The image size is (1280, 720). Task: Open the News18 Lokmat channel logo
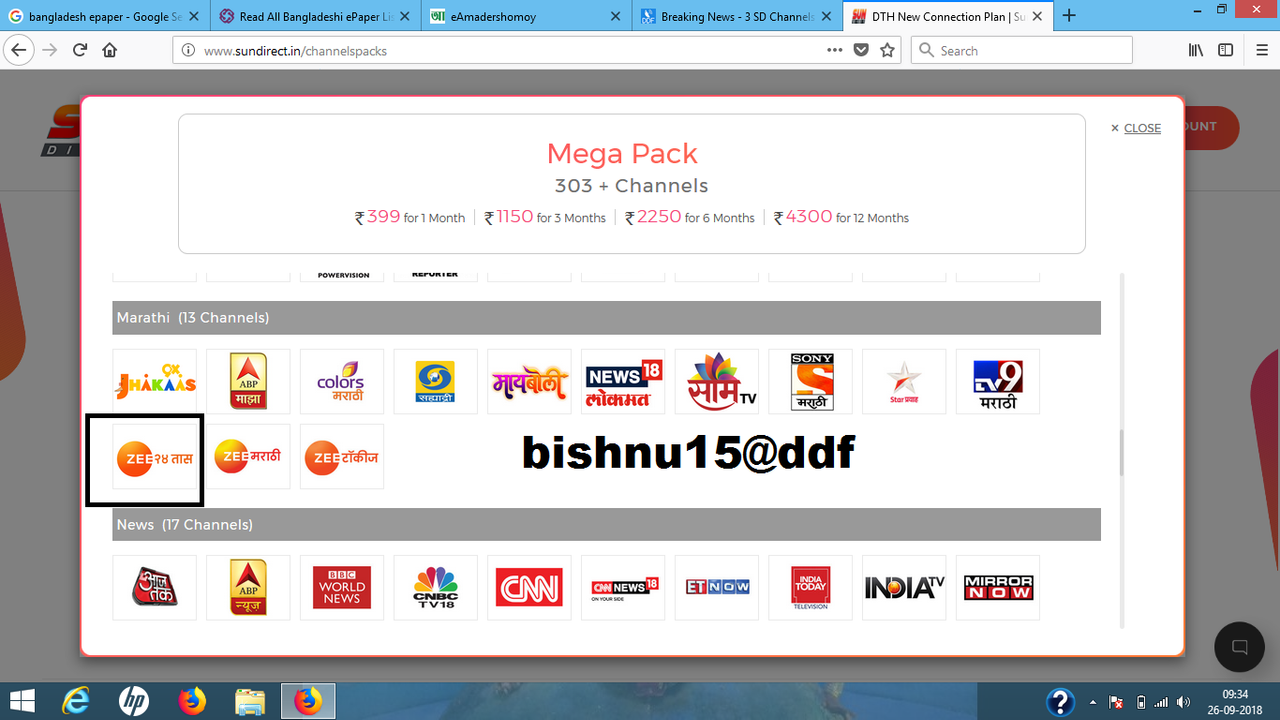623,381
